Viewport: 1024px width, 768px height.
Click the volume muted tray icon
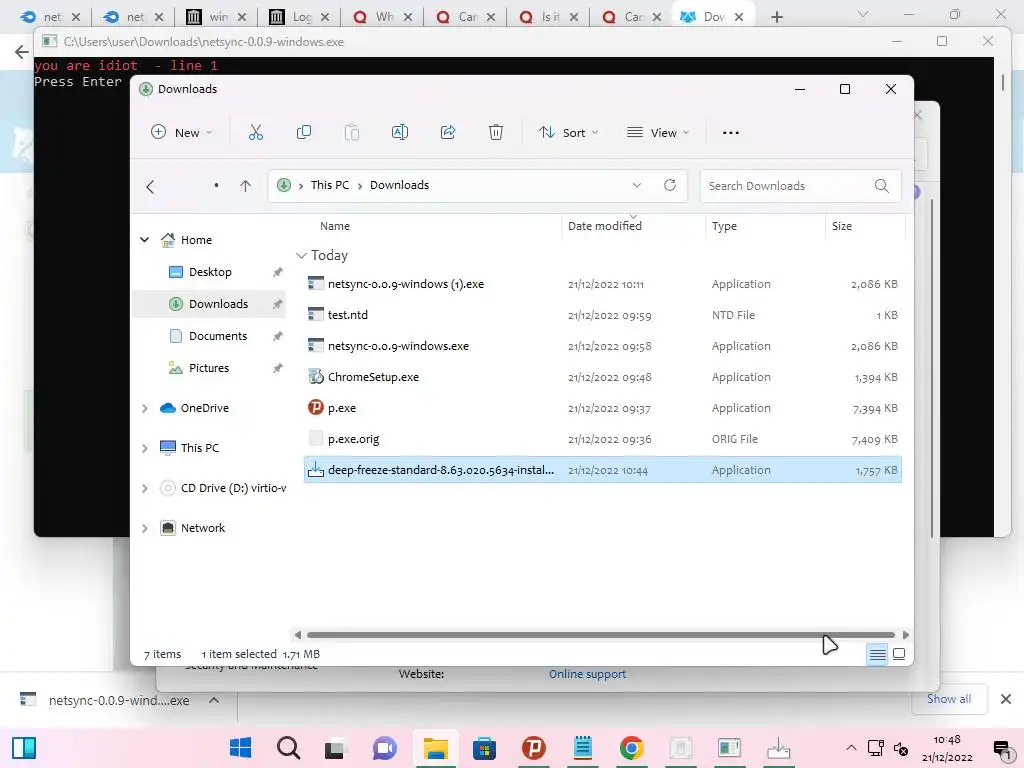(x=901, y=749)
